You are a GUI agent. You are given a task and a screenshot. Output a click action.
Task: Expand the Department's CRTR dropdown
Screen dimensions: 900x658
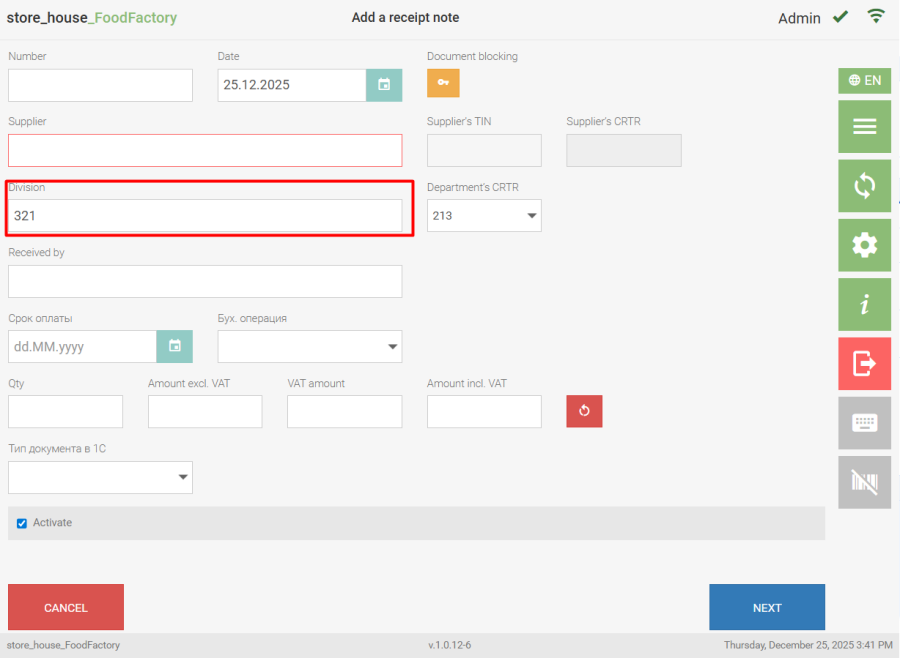tap(484, 215)
